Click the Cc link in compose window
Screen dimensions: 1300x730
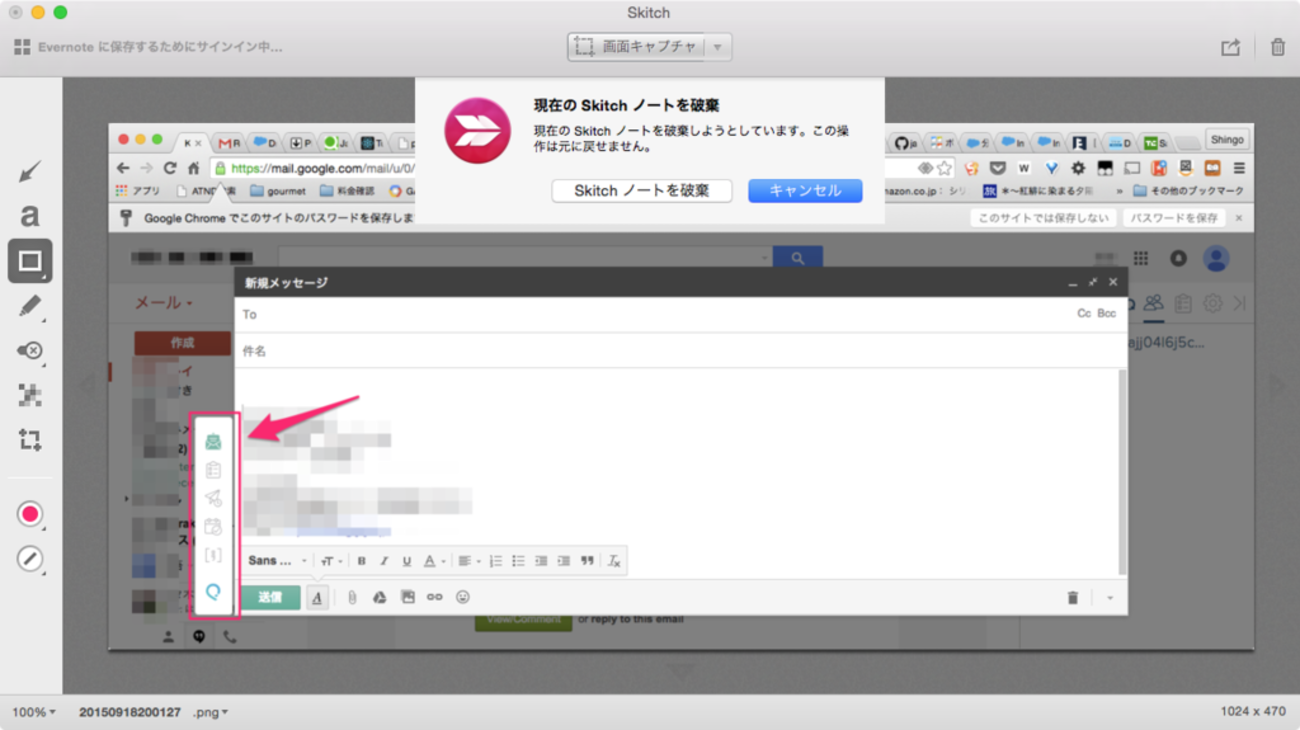tap(1084, 314)
